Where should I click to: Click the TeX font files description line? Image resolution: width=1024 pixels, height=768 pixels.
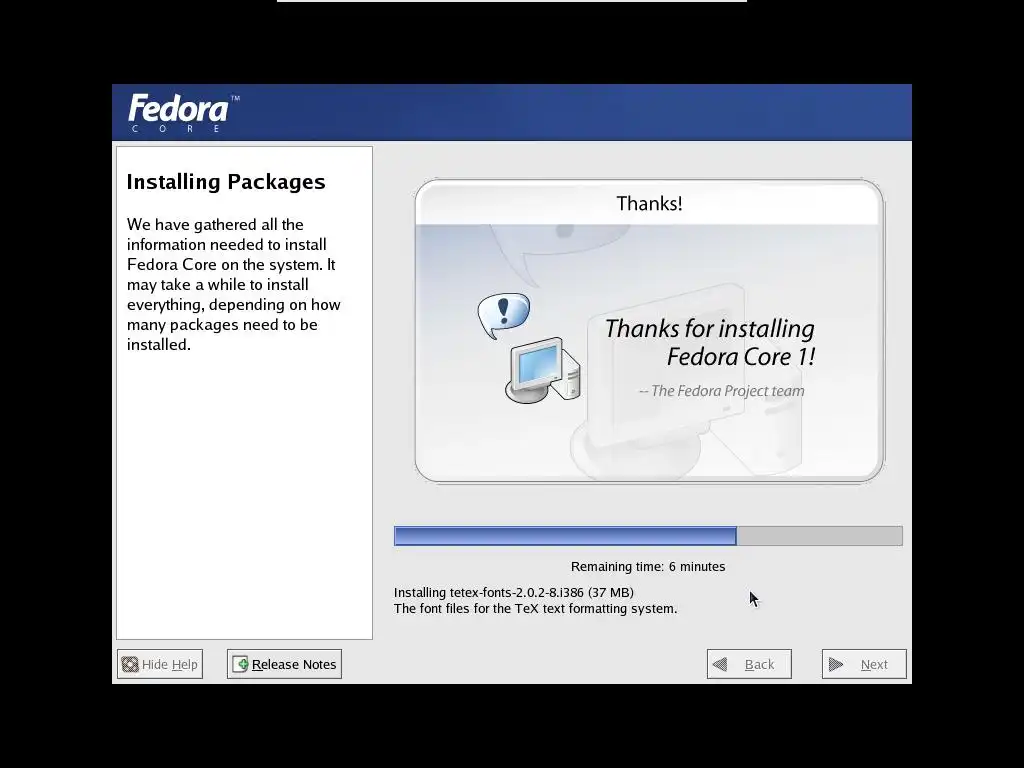pyautogui.click(x=536, y=609)
